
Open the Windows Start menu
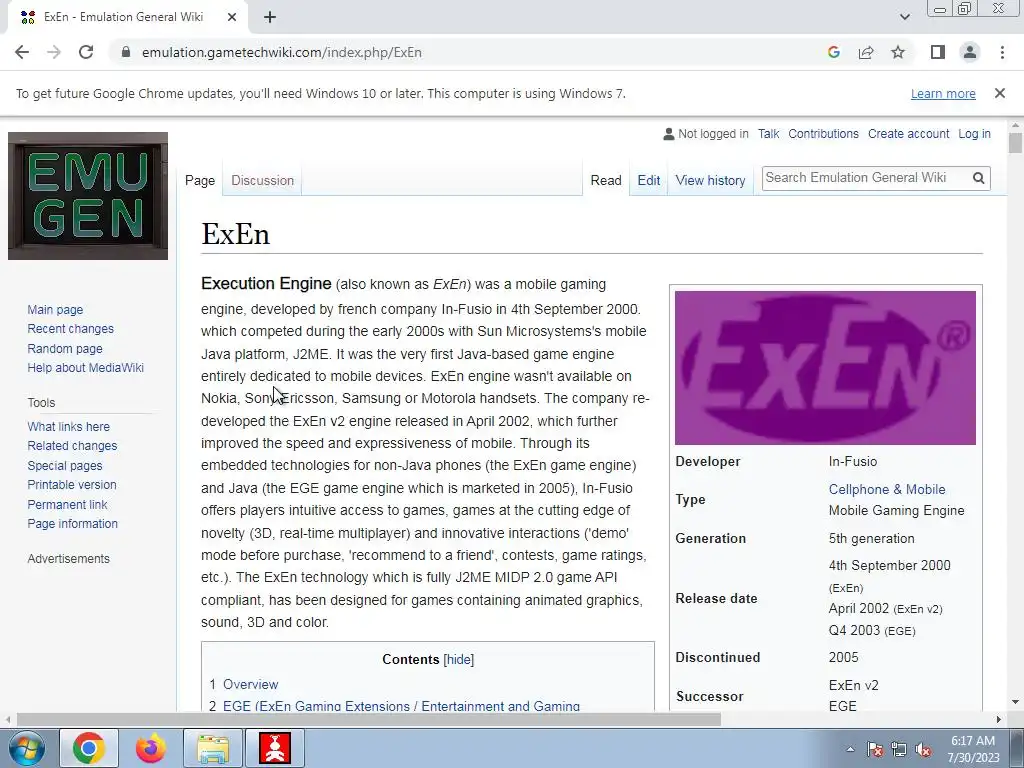coord(27,748)
